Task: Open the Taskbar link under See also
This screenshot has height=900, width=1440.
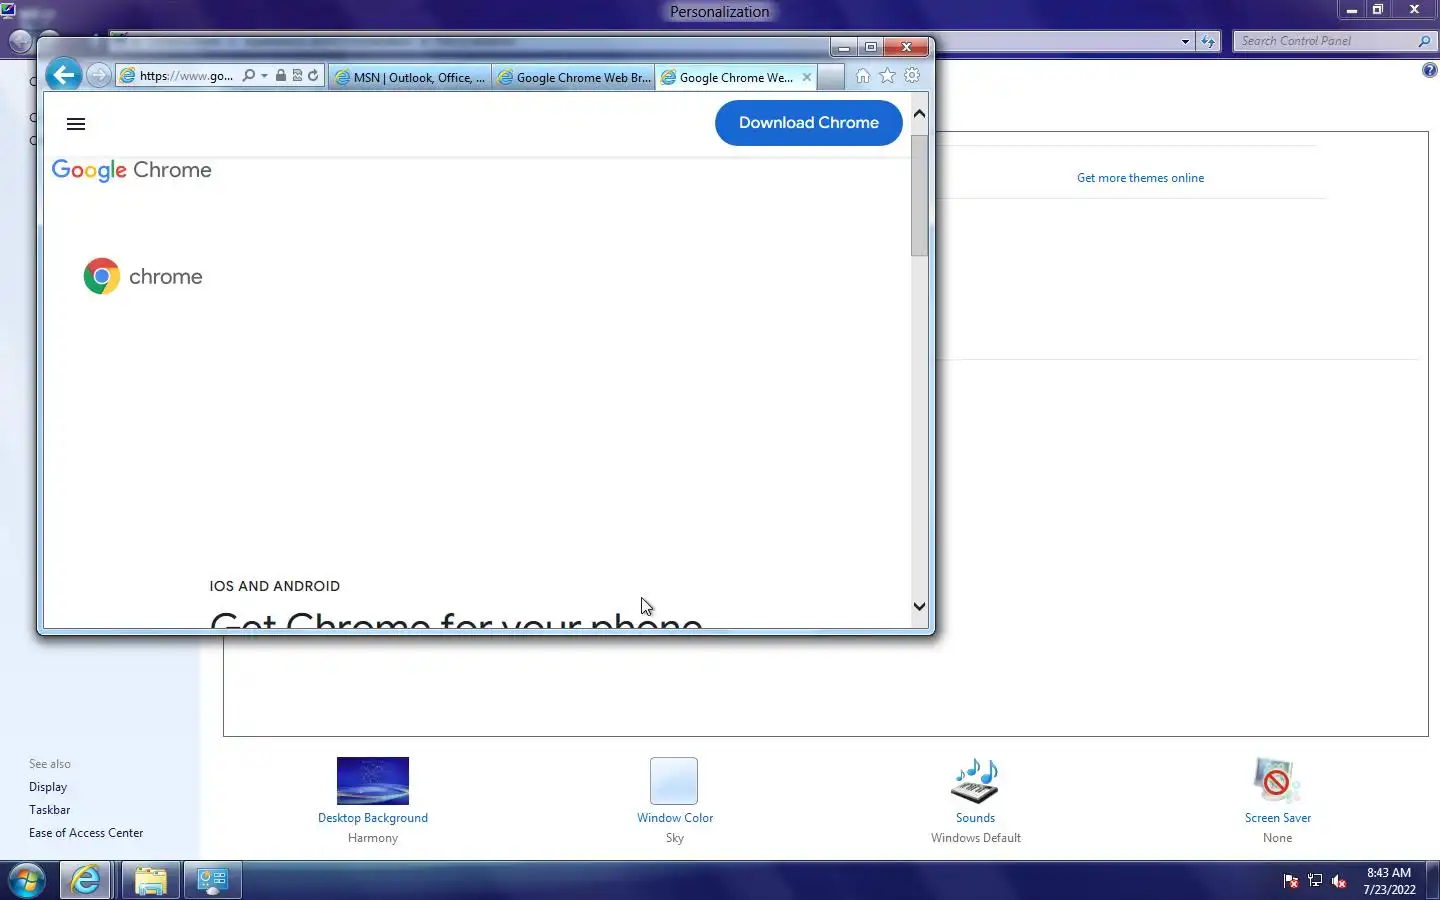Action: 50,810
